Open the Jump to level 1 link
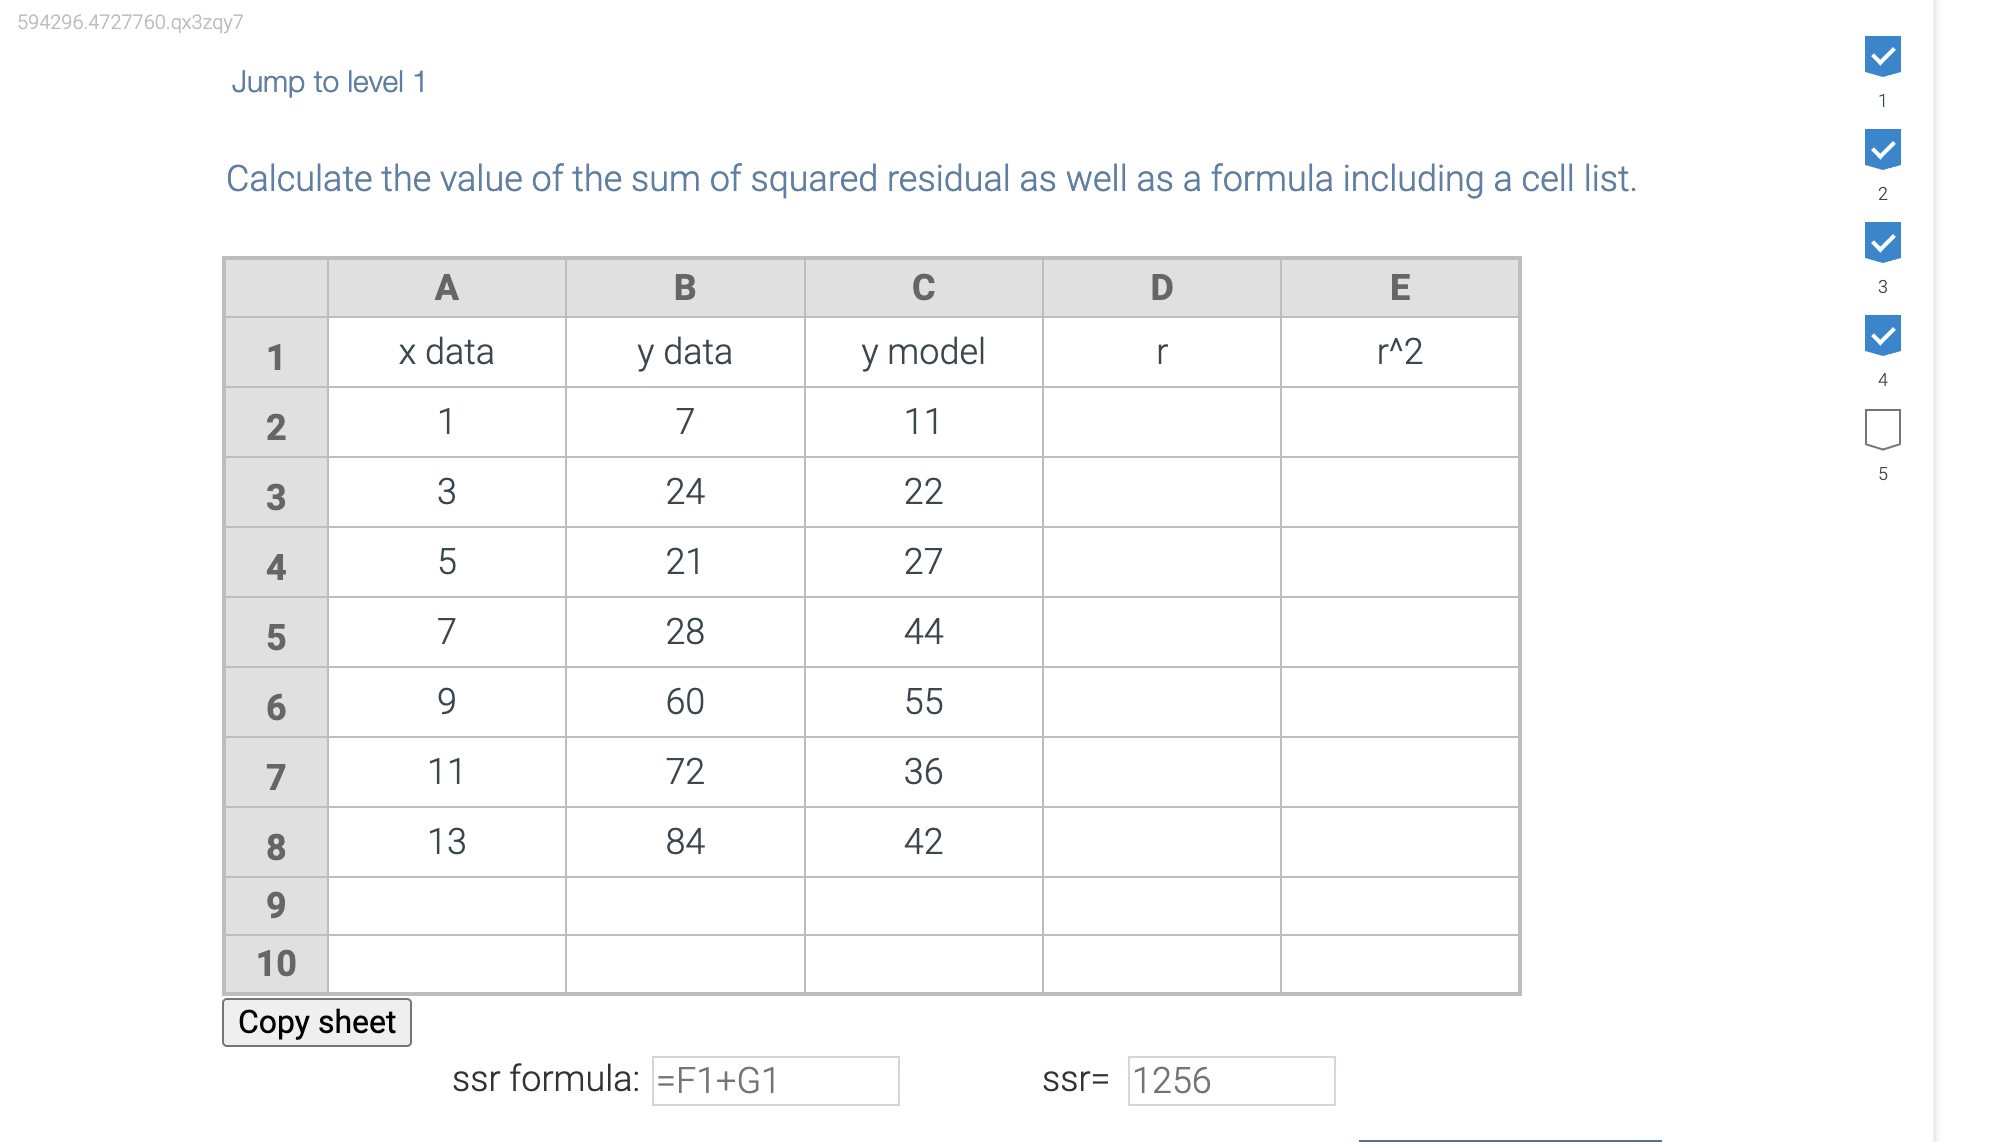This screenshot has height=1142, width=2008. pyautogui.click(x=329, y=81)
